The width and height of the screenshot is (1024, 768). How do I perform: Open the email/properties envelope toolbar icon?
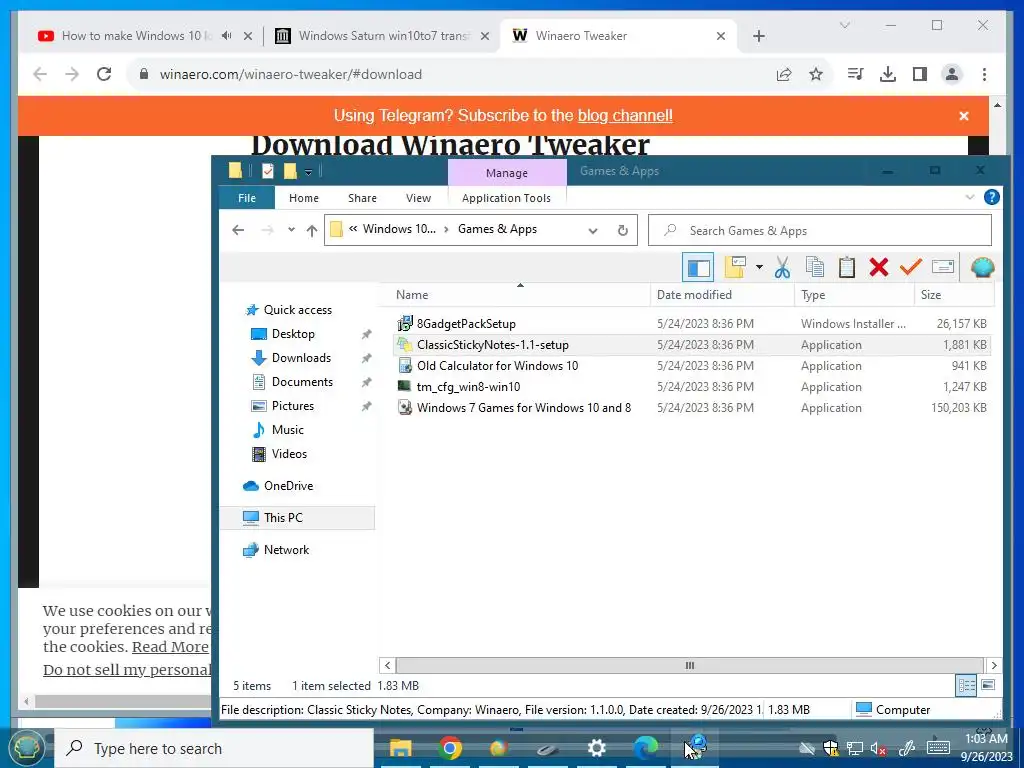tap(942, 266)
